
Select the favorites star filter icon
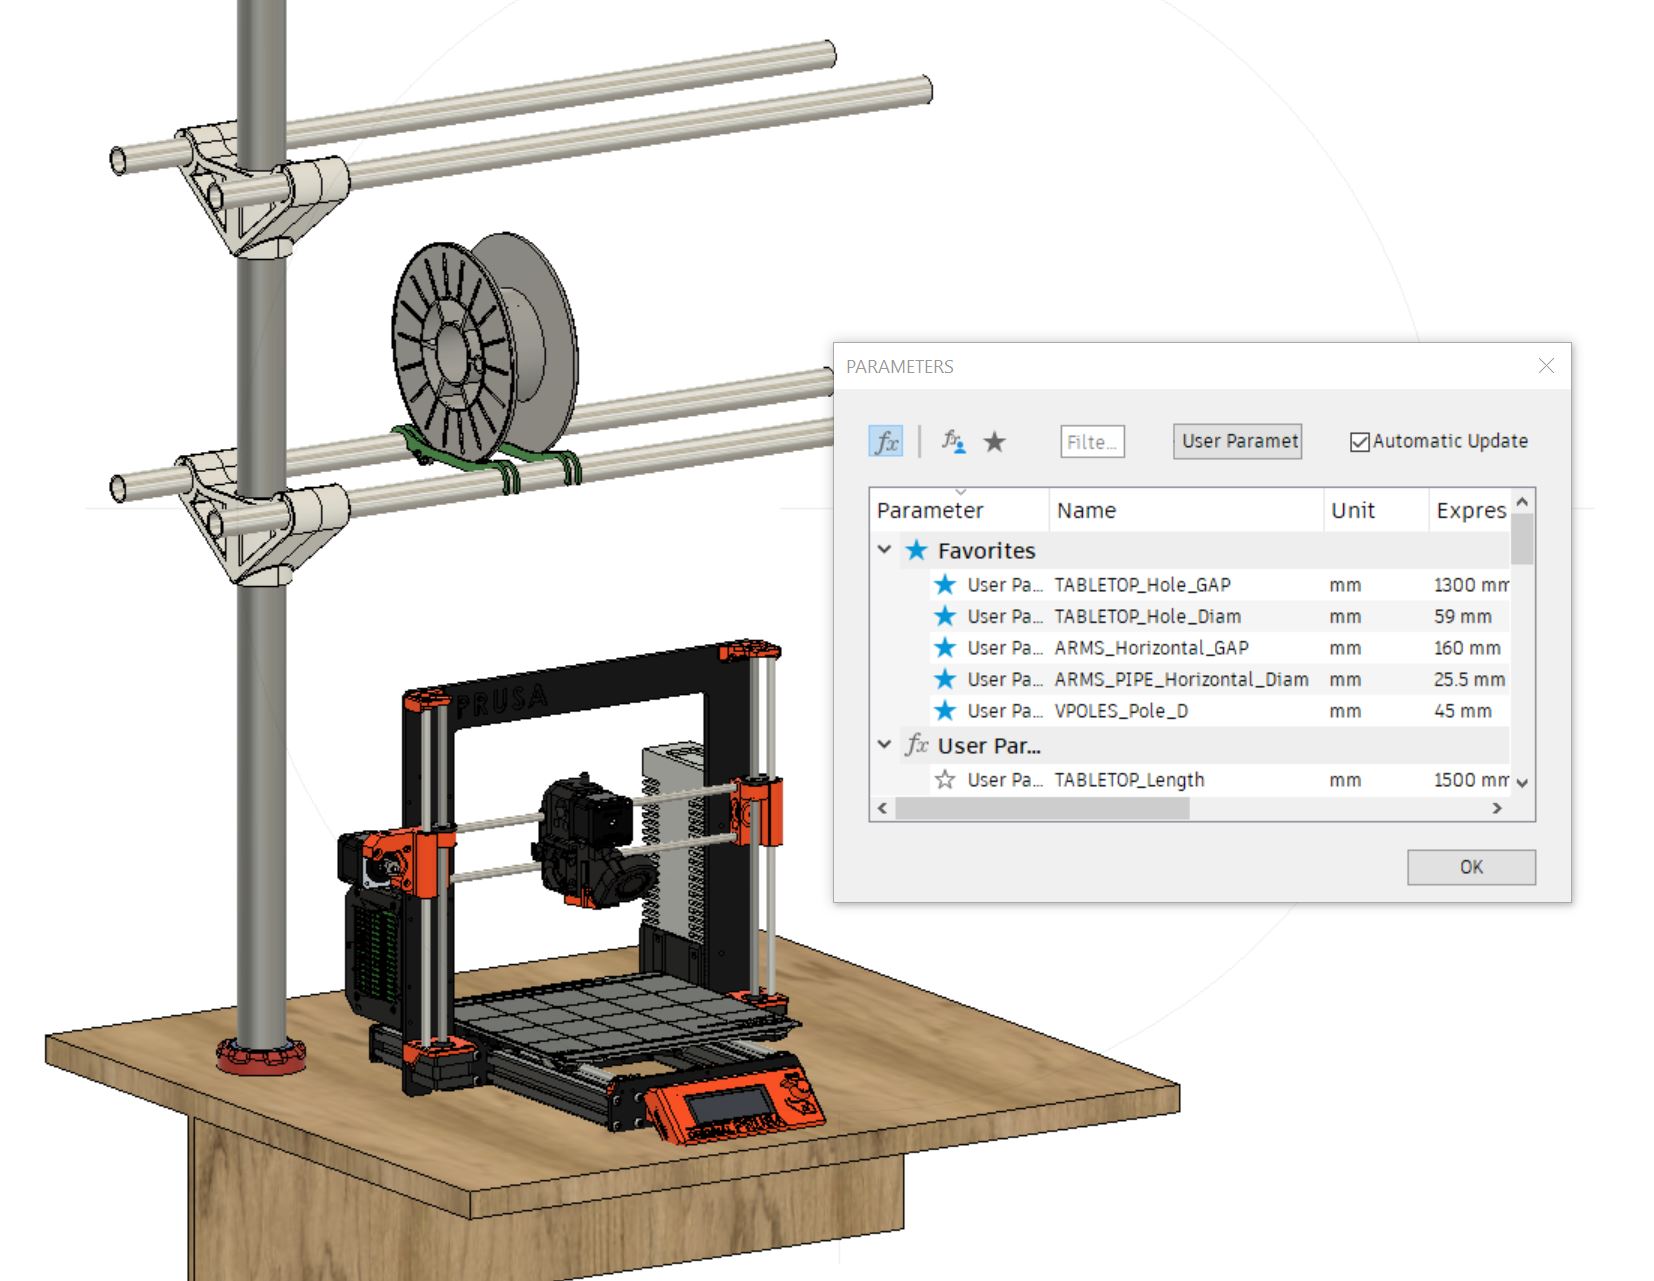tap(995, 441)
